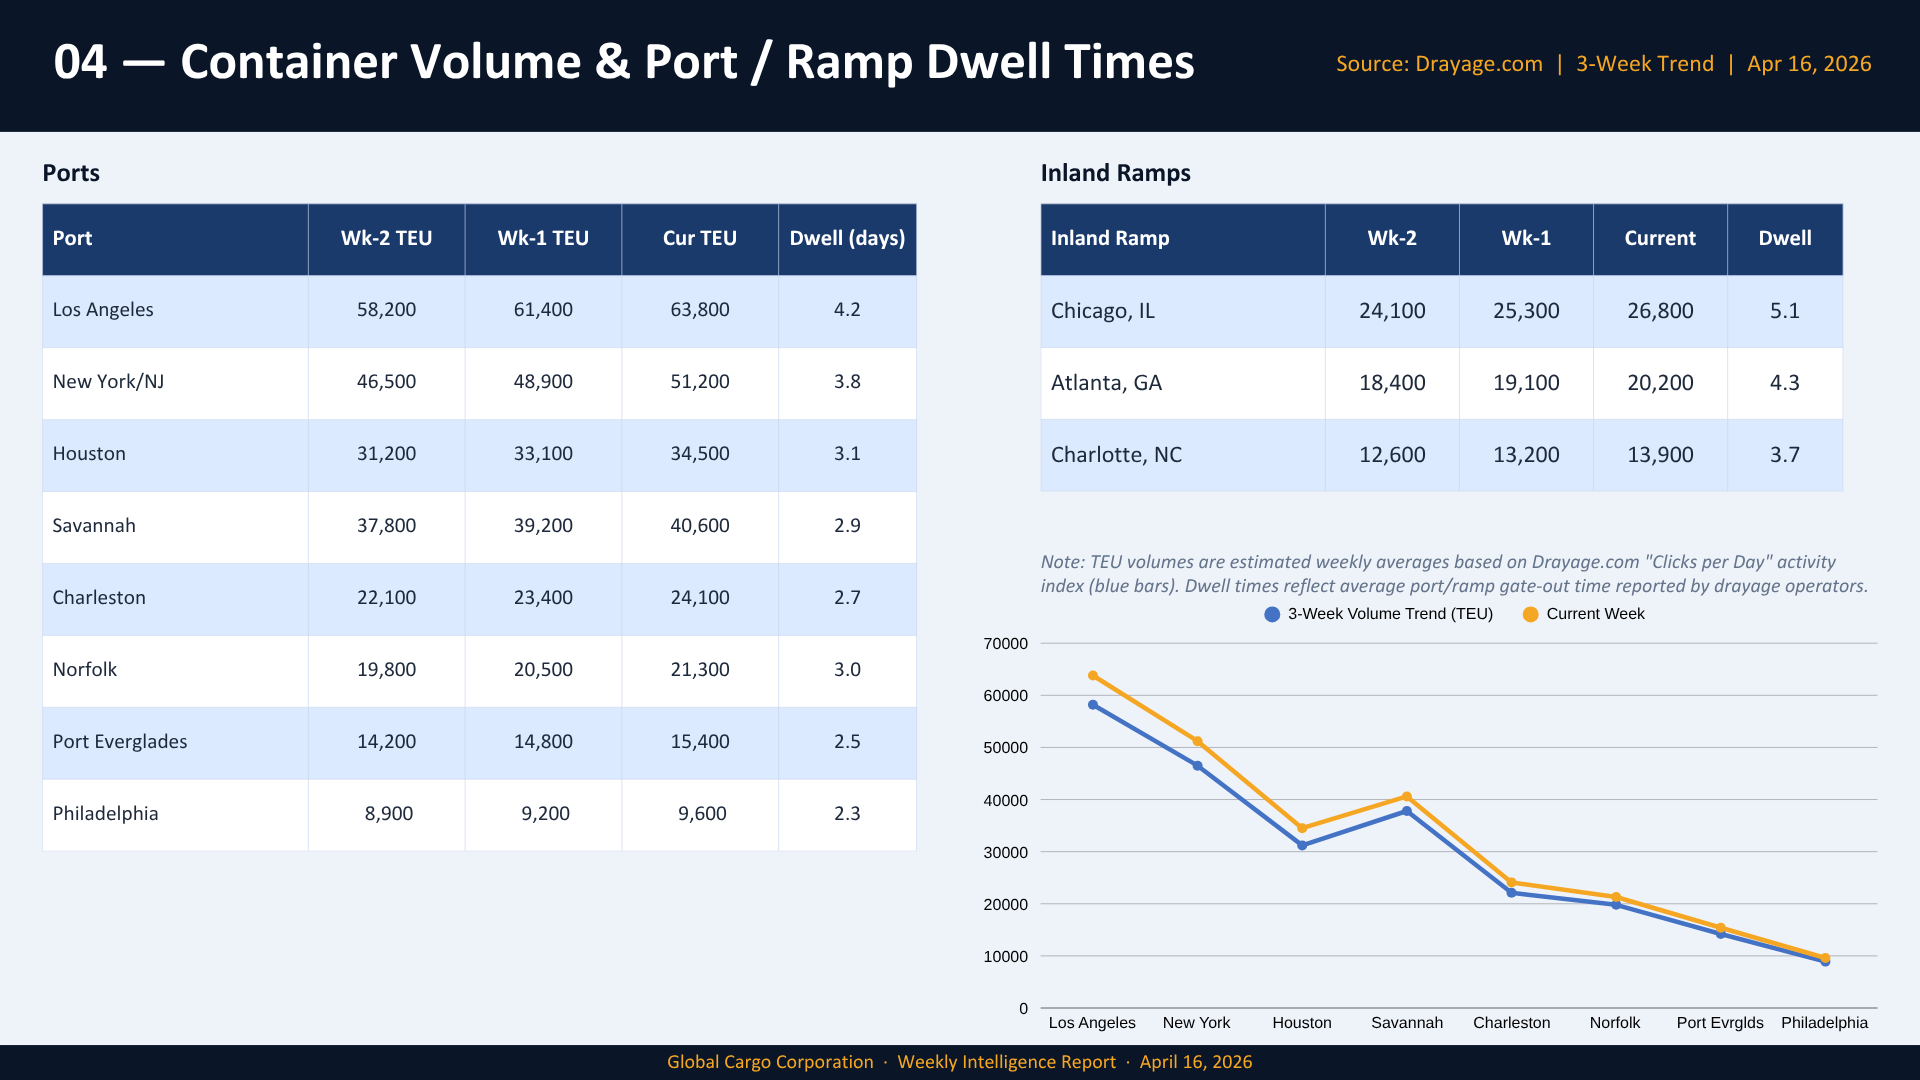Click the Los Angeles orange data point

1093,676
